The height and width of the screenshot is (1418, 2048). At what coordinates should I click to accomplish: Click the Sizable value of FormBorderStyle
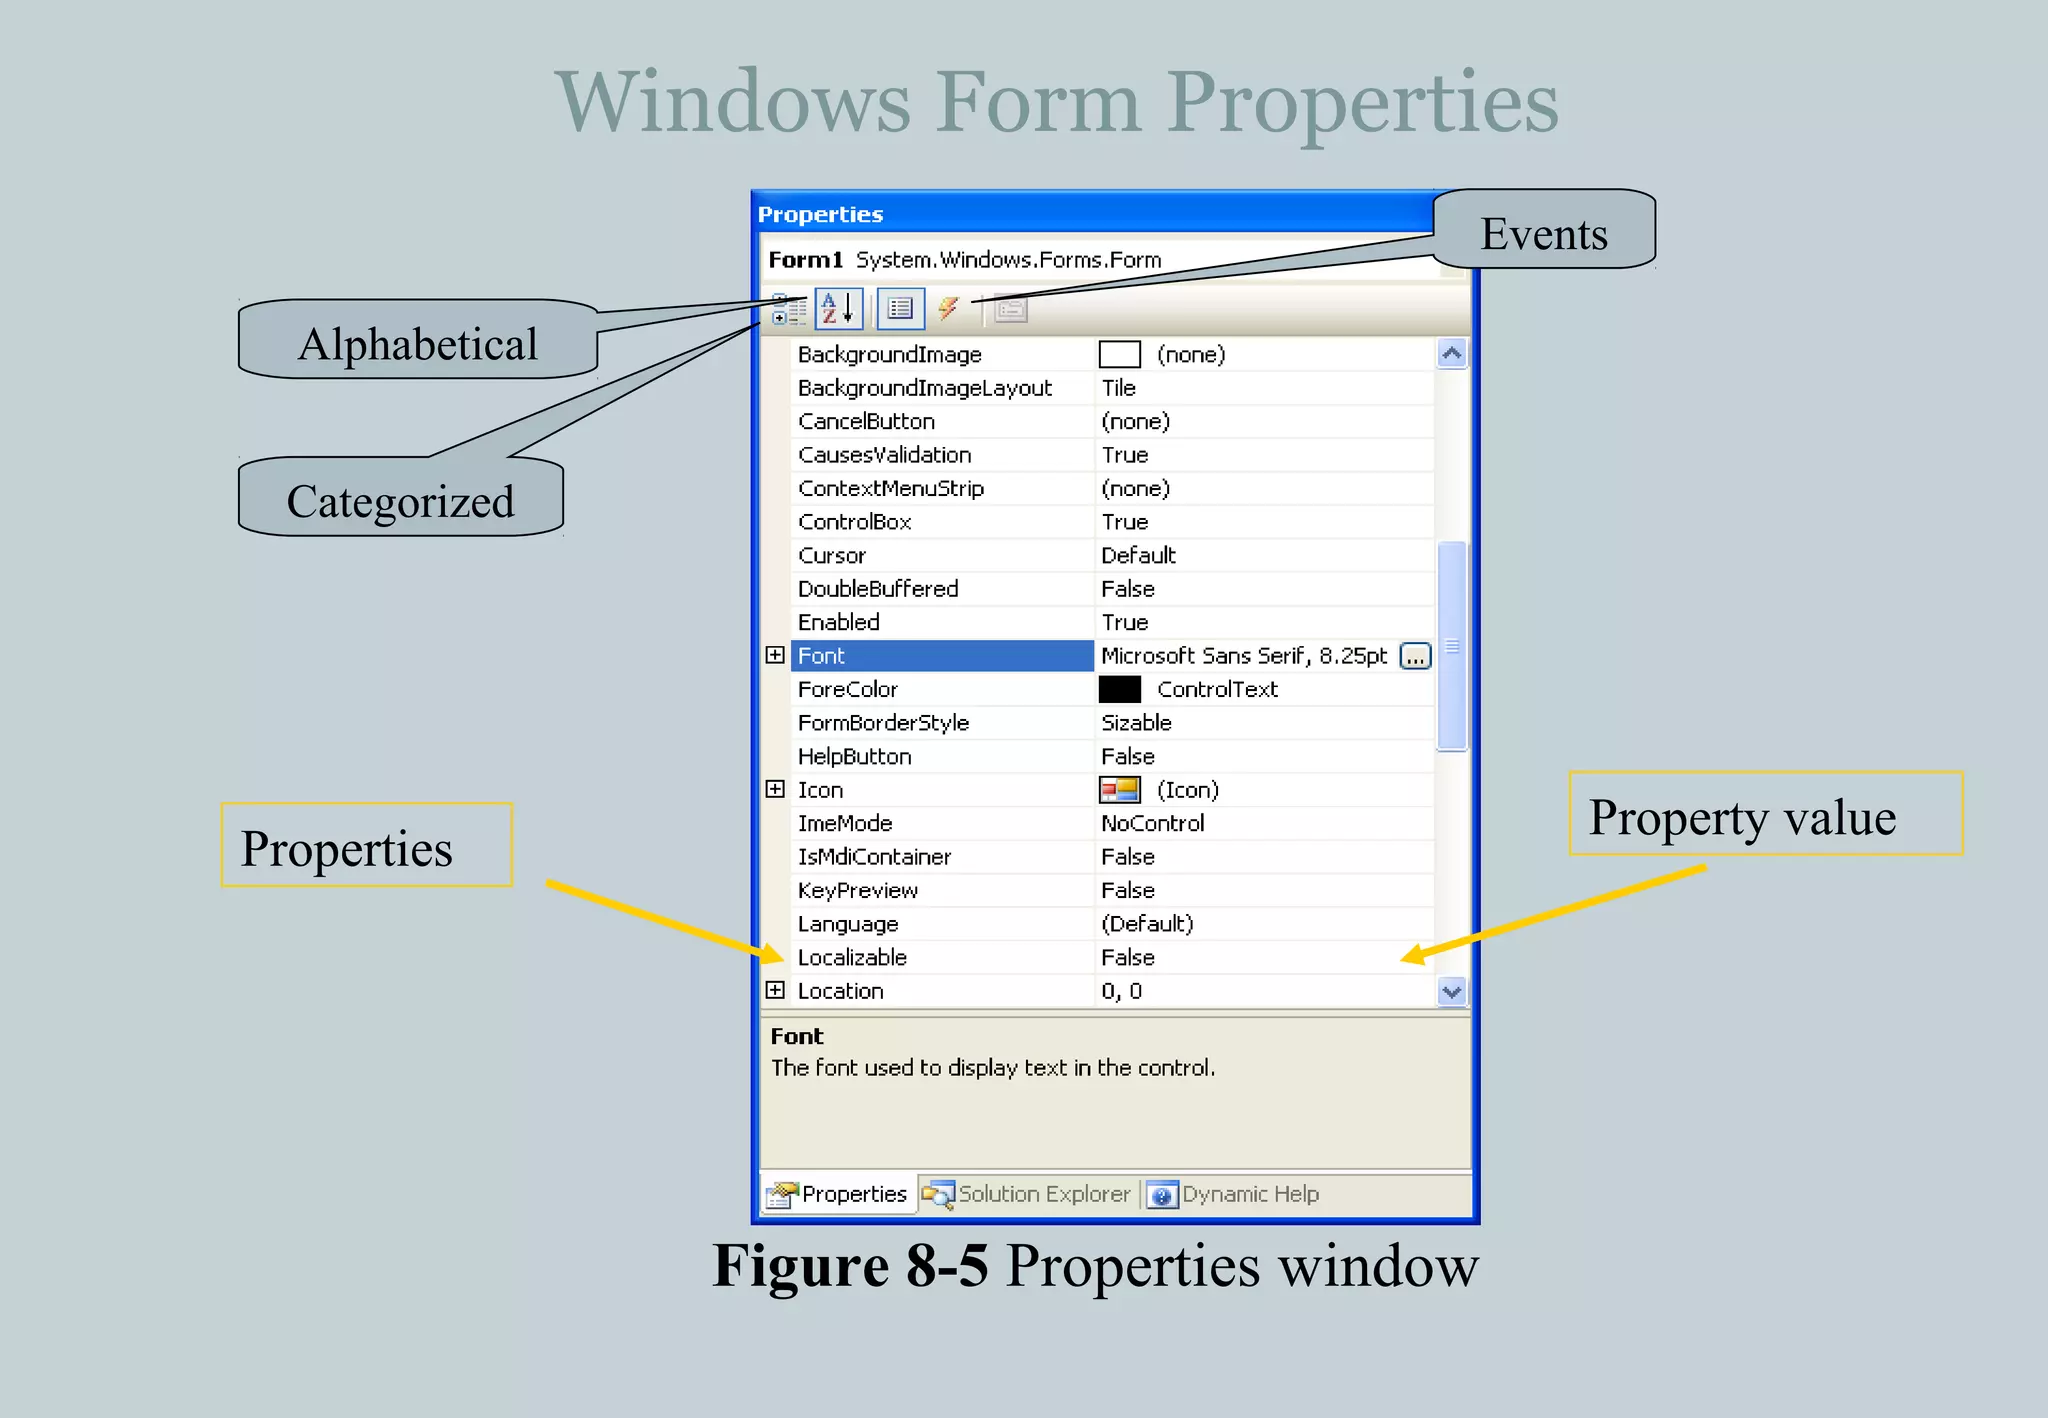coord(1136,723)
